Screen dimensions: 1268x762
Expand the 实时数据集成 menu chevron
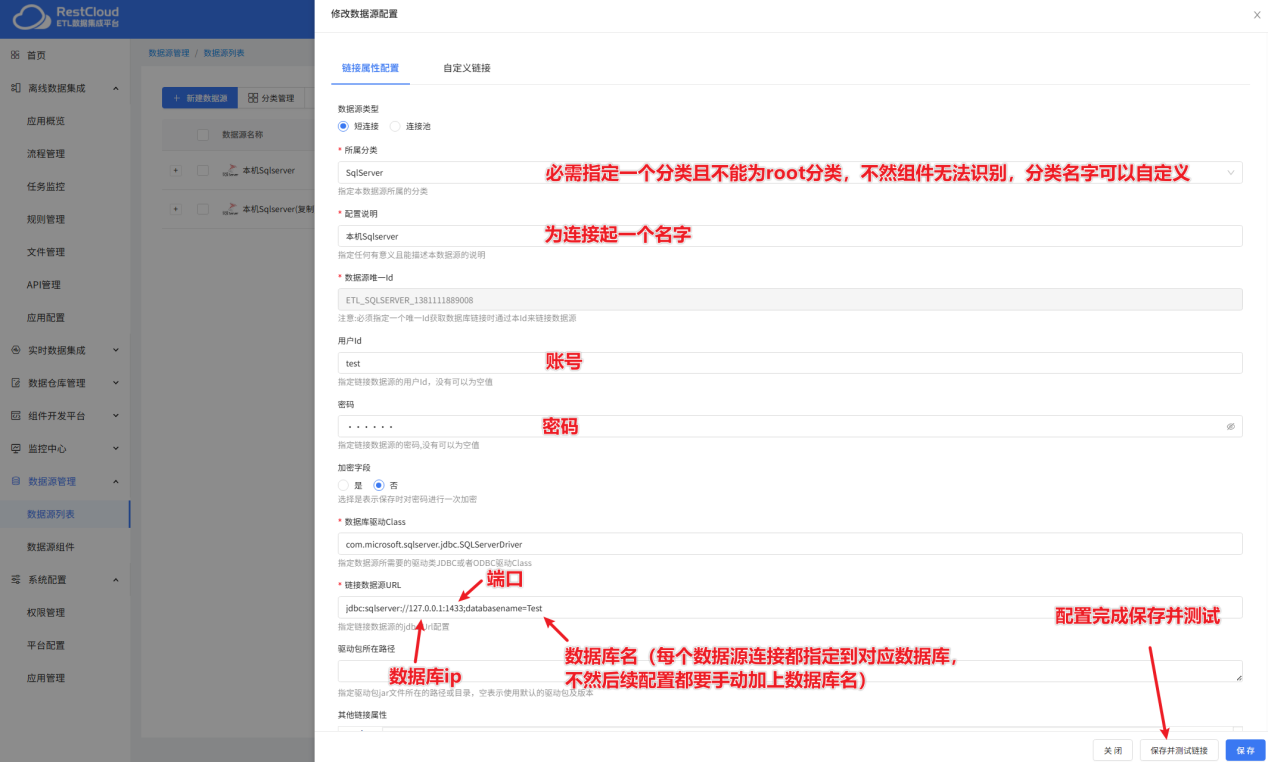pos(116,350)
